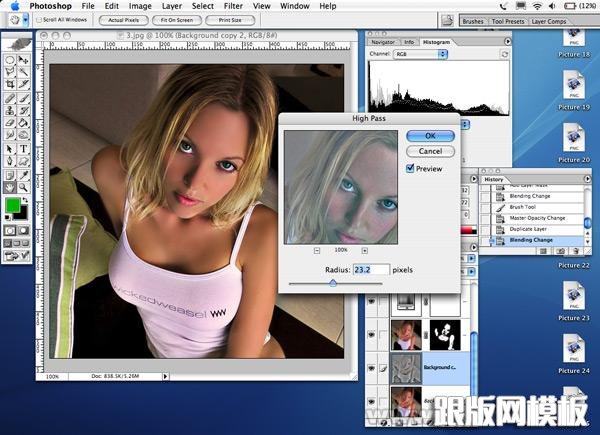Select the Pen tool

coord(10,161)
